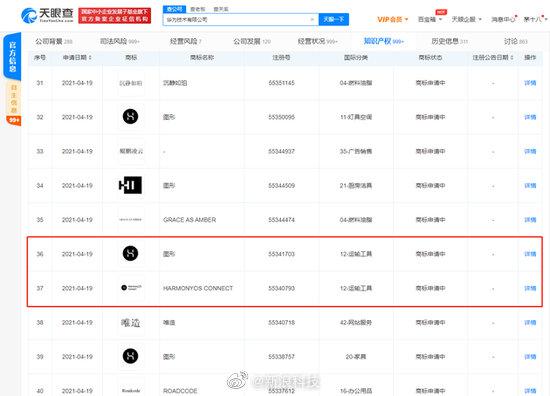Open the VIP会员 dropdown
The image size is (550, 396).
pos(393,19)
